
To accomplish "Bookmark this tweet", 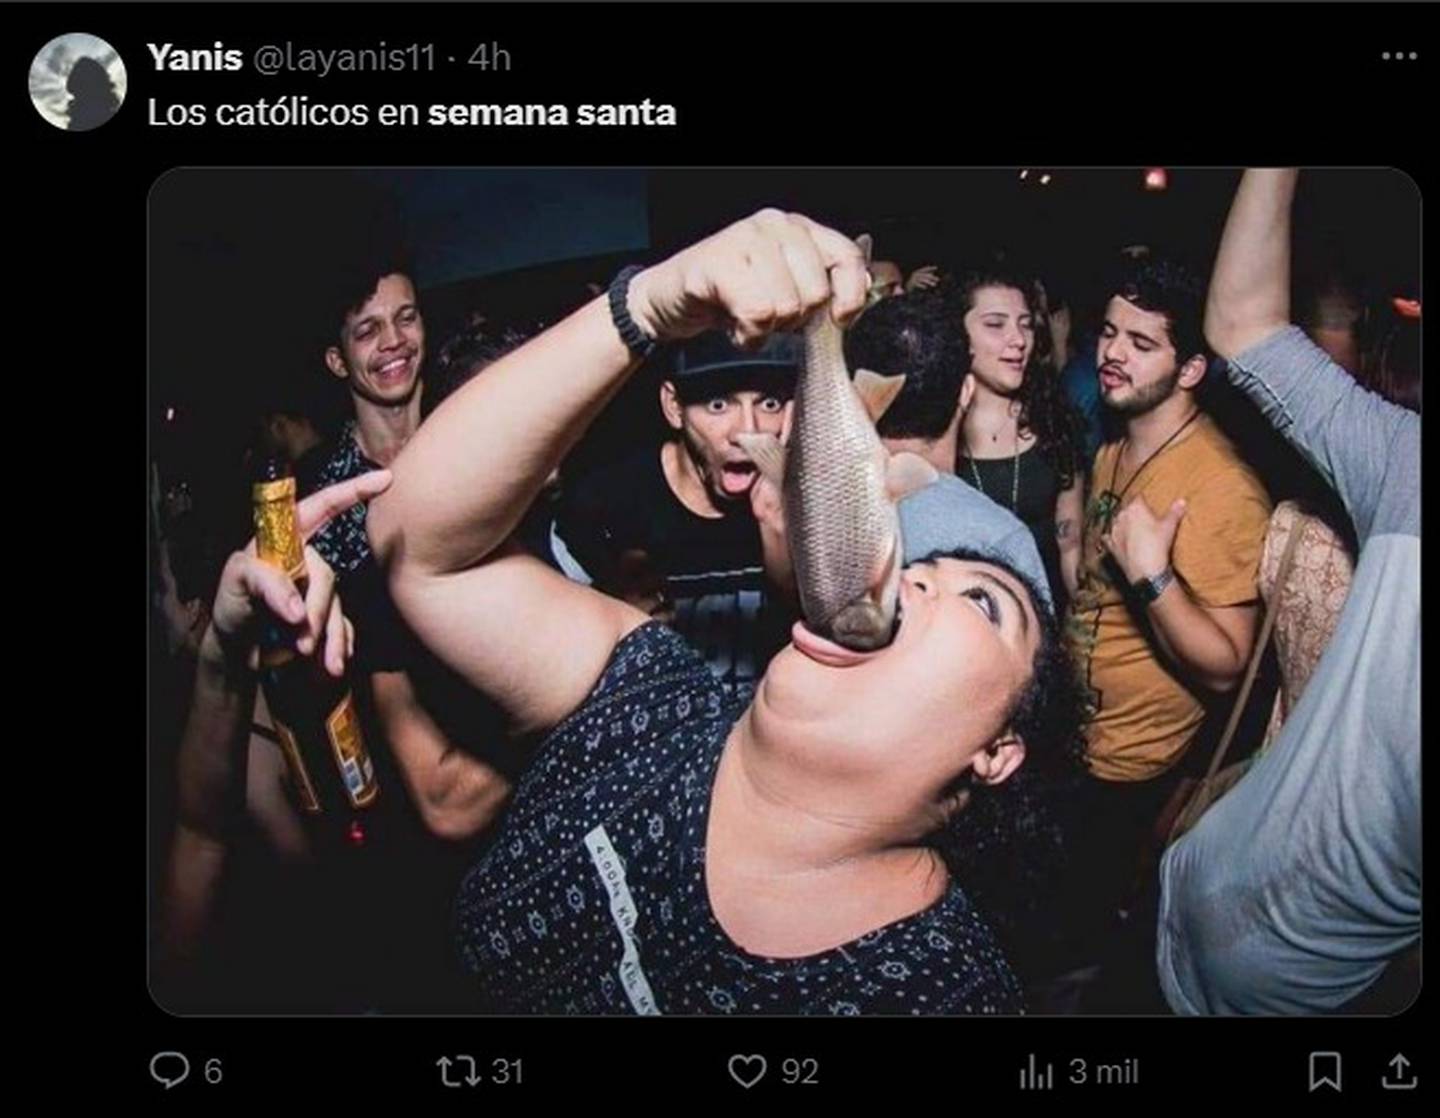I will (1325, 1072).
